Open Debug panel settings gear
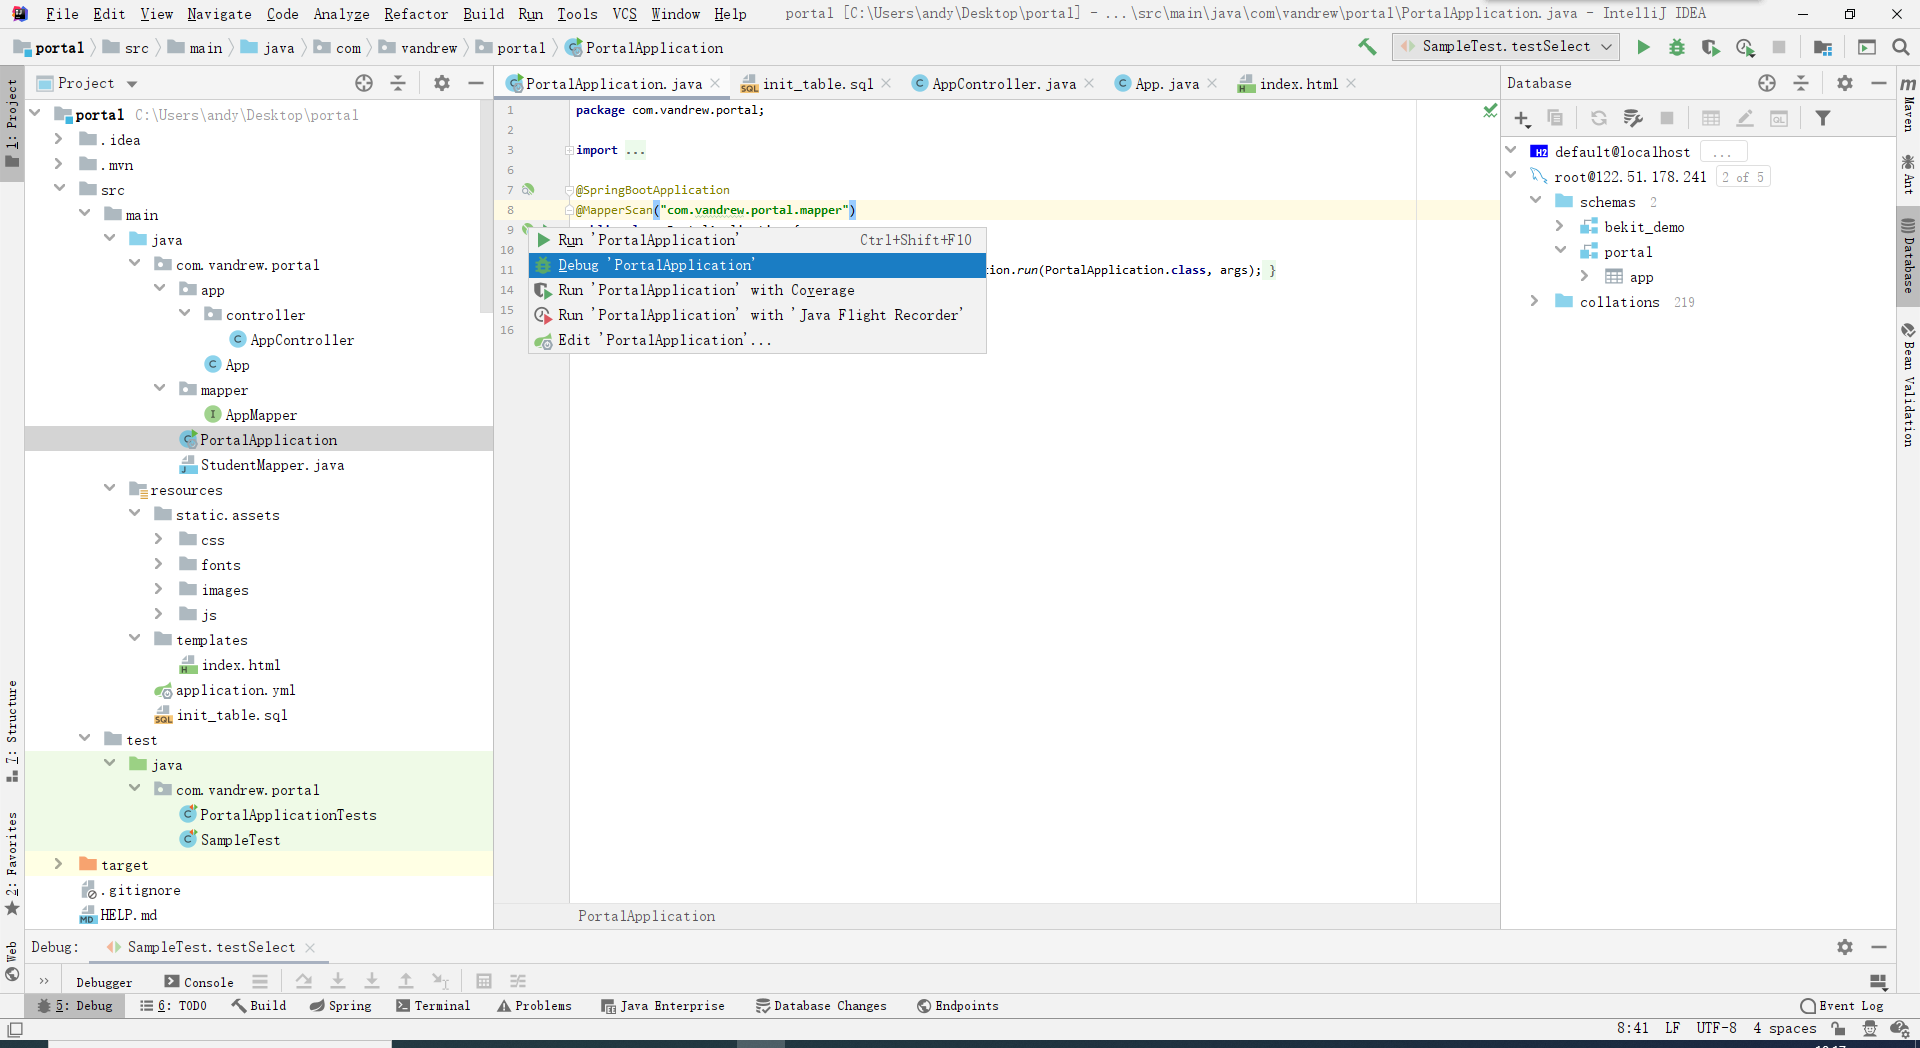 click(x=1845, y=947)
